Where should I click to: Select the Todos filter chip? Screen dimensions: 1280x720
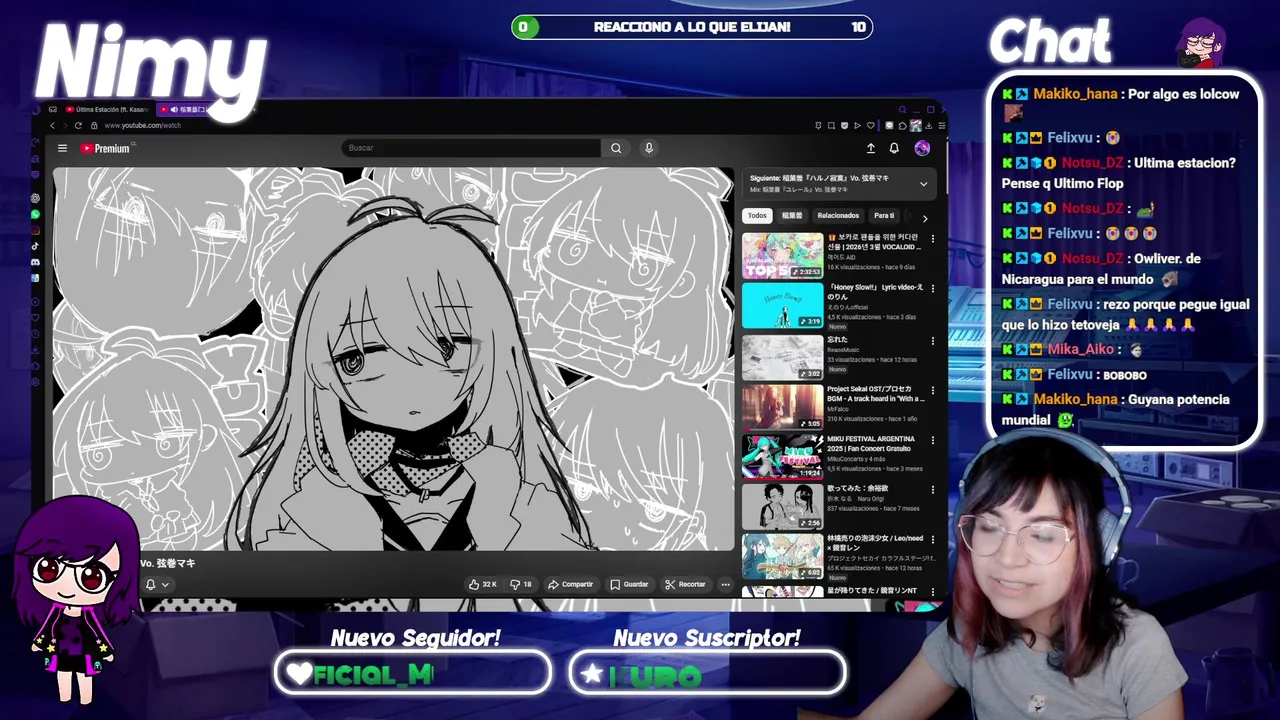(758, 215)
